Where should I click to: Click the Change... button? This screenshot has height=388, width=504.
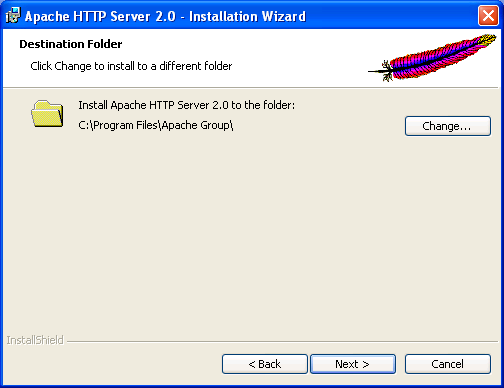tap(448, 126)
